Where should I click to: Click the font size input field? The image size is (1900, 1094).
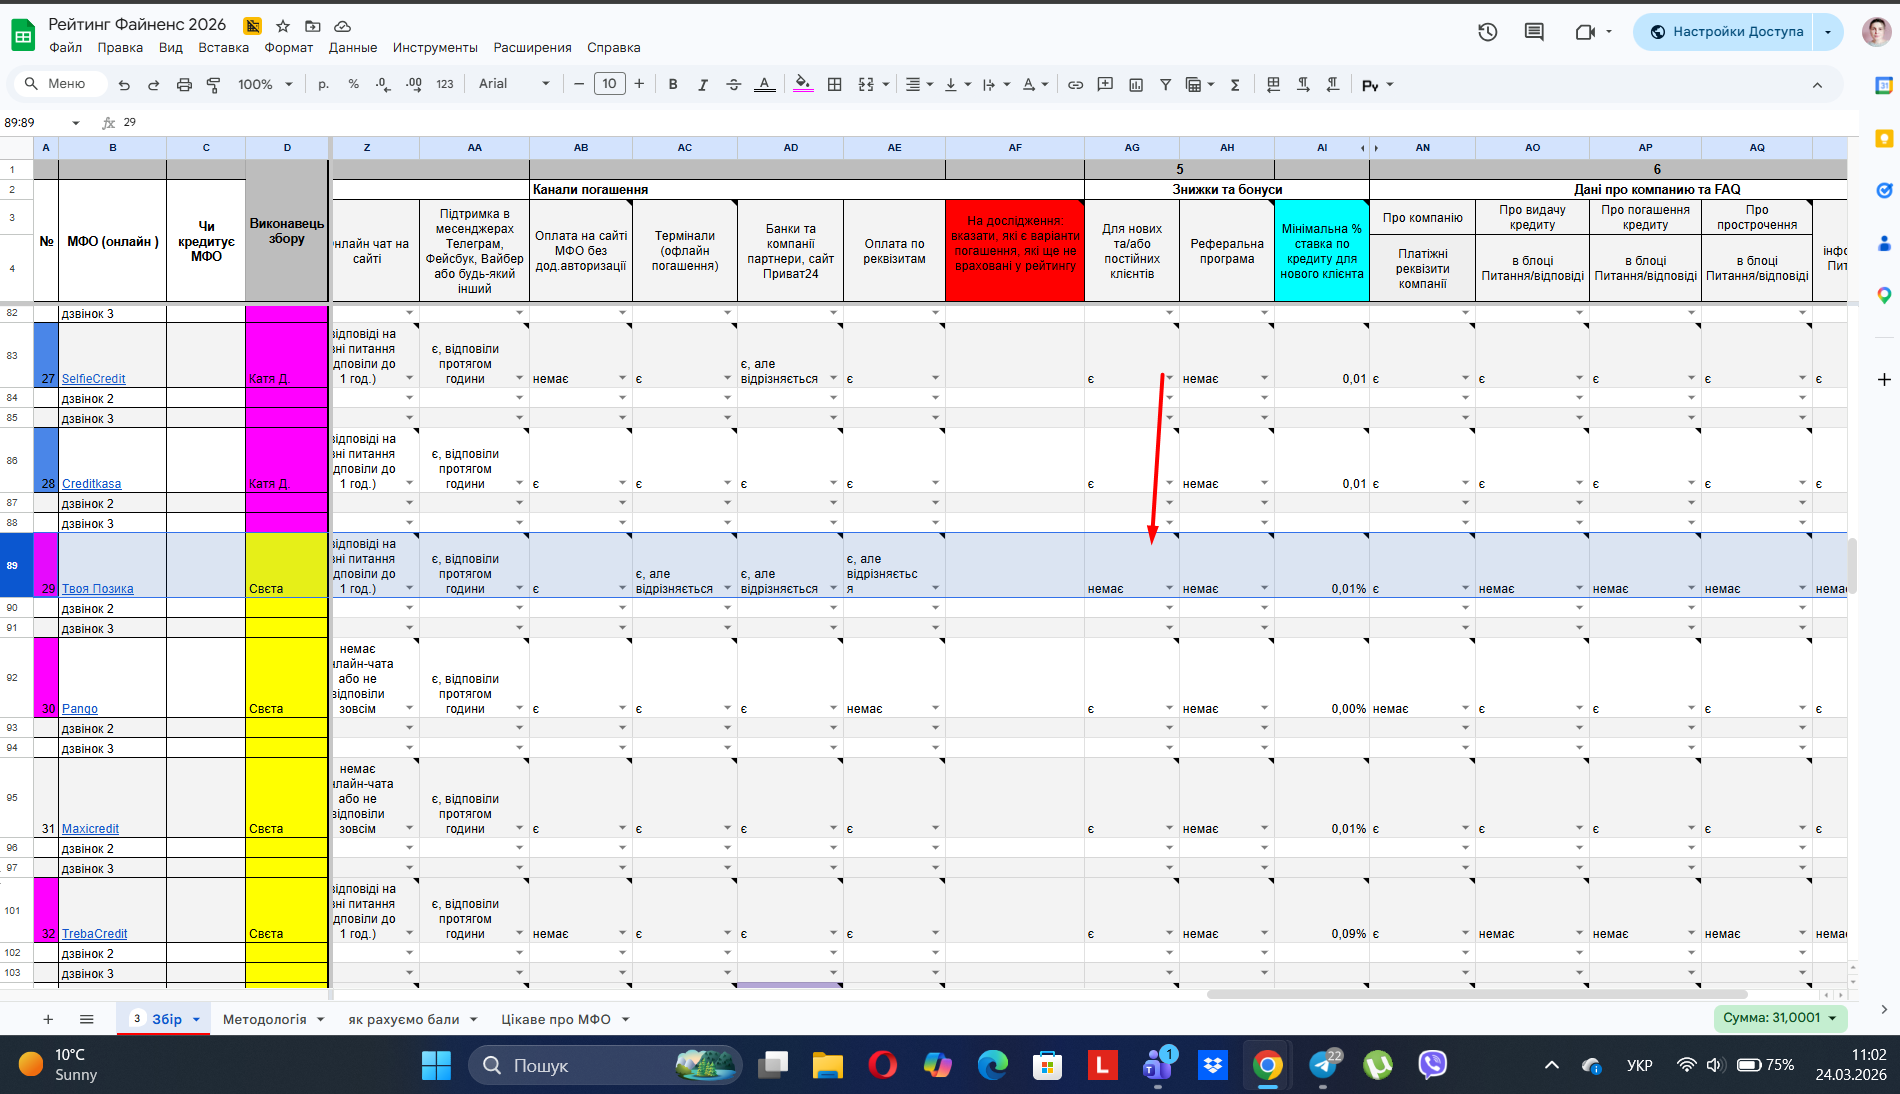609,84
